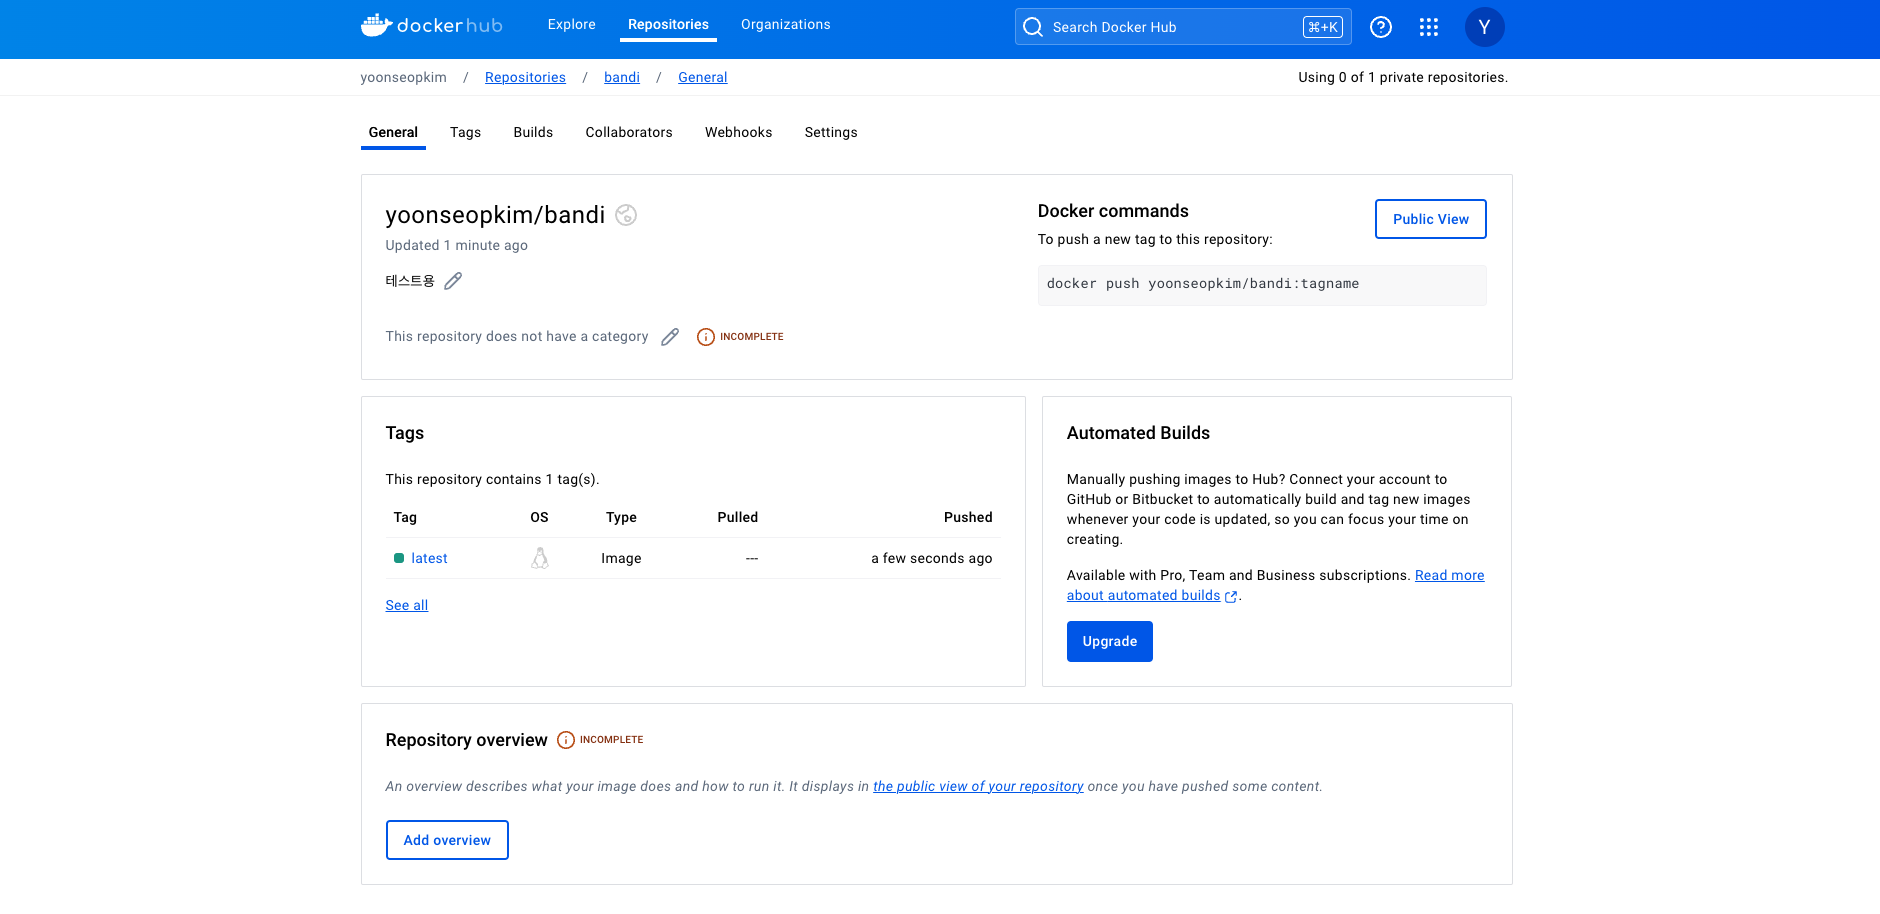Screen dimensions: 1880x914
Task: Open the General breadcrumb link
Action: [x=703, y=77]
